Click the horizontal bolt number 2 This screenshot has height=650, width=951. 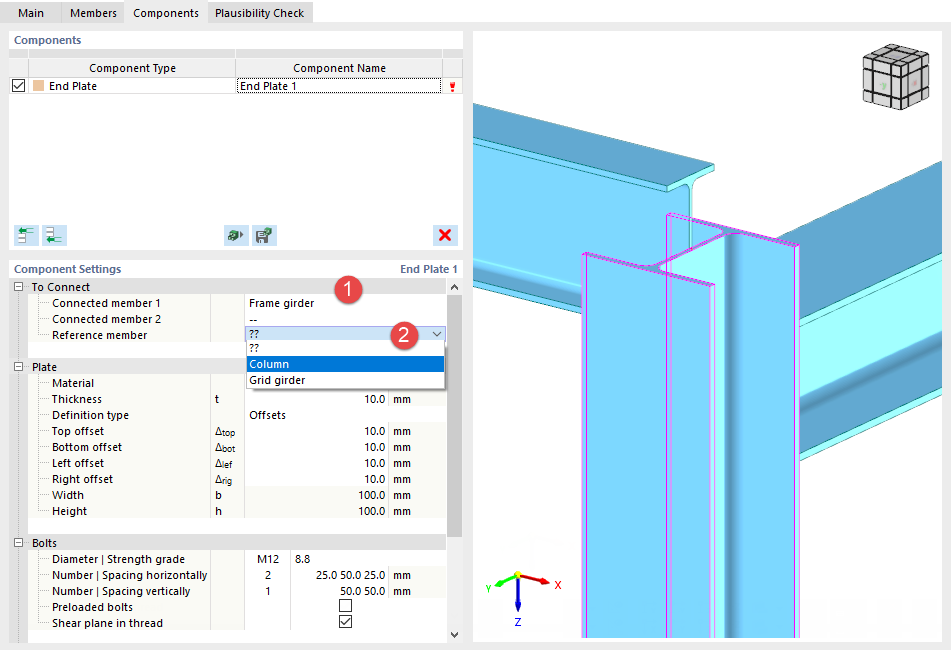tap(267, 575)
